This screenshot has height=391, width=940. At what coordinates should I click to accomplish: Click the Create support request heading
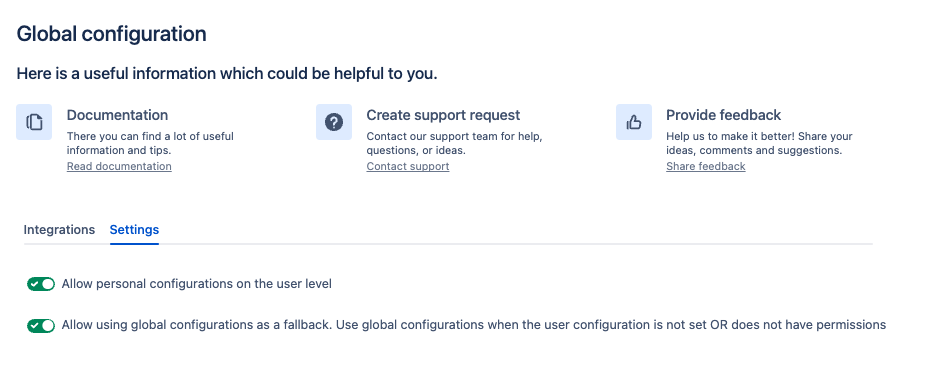click(444, 115)
